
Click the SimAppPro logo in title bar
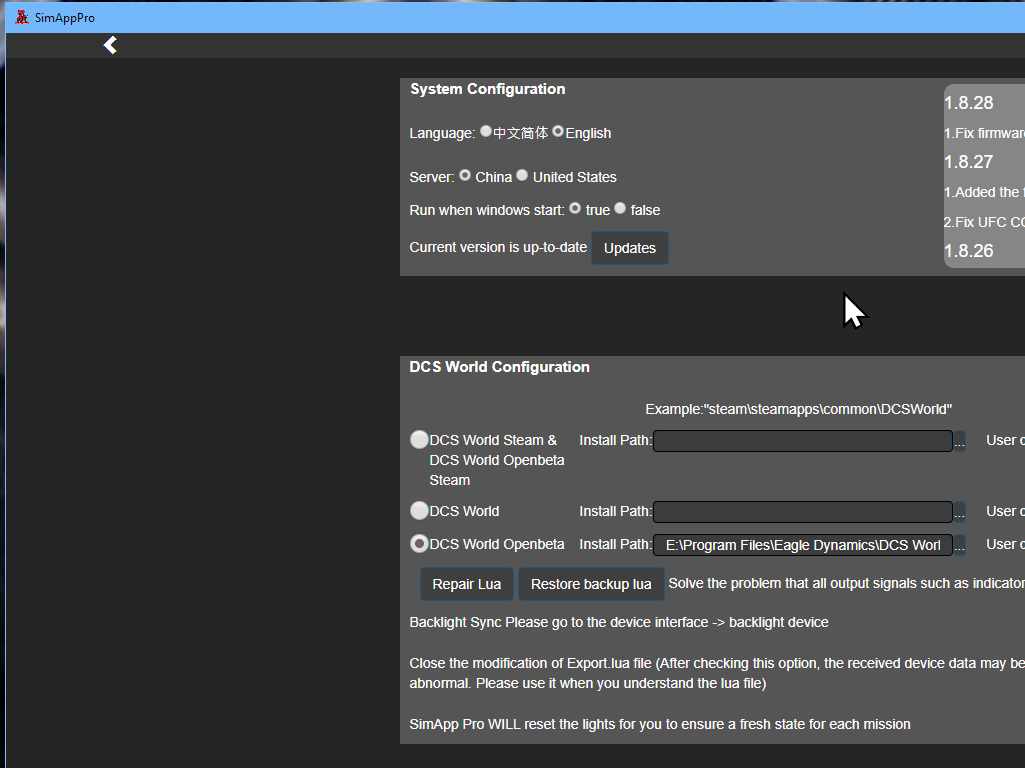click(x=22, y=17)
